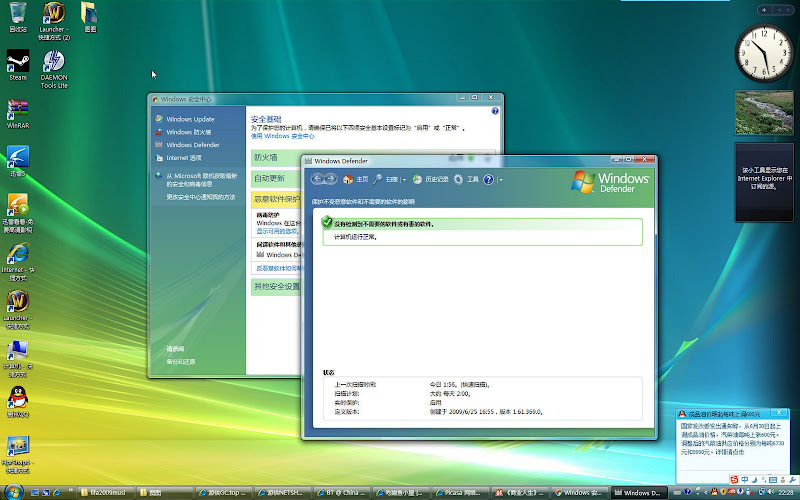The width and height of the screenshot is (800, 500).
Task: Open the 迅雷看看 desktop icon
Action: pos(18,213)
